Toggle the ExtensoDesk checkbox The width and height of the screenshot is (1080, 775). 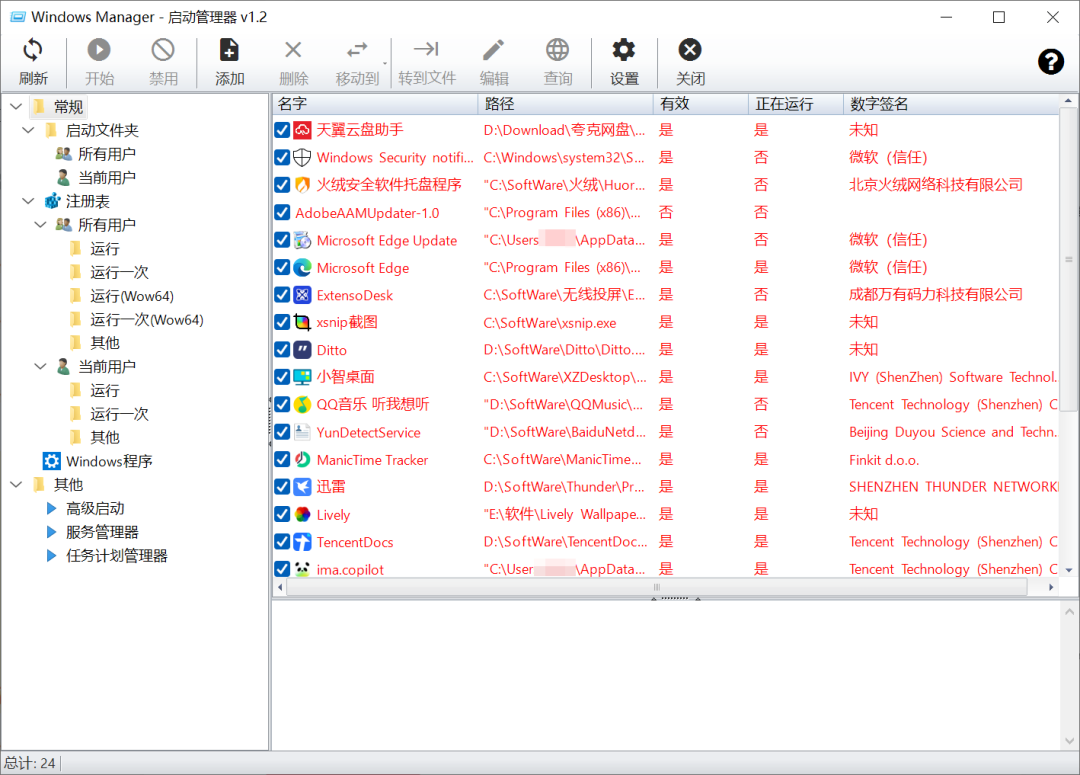click(x=282, y=295)
